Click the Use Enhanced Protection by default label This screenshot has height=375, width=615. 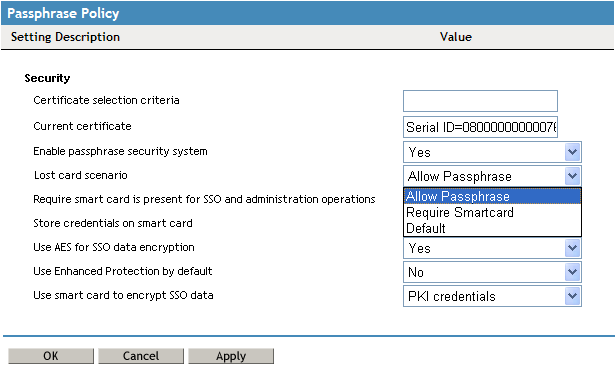pyautogui.click(x=123, y=271)
